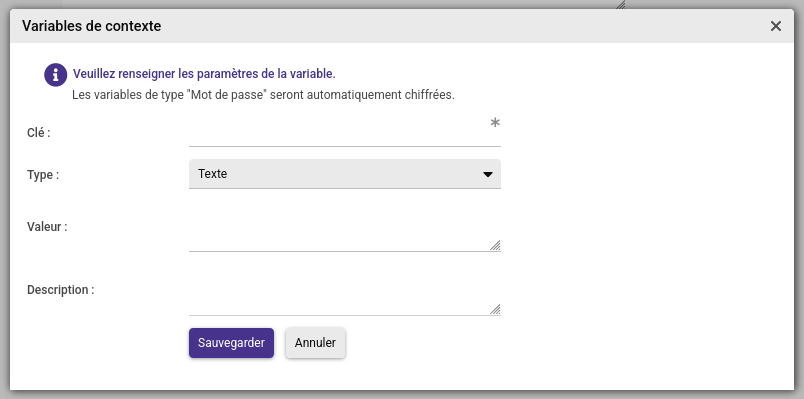
Task: Click the 'Variables de contexte' dialog title
Action: point(91,26)
